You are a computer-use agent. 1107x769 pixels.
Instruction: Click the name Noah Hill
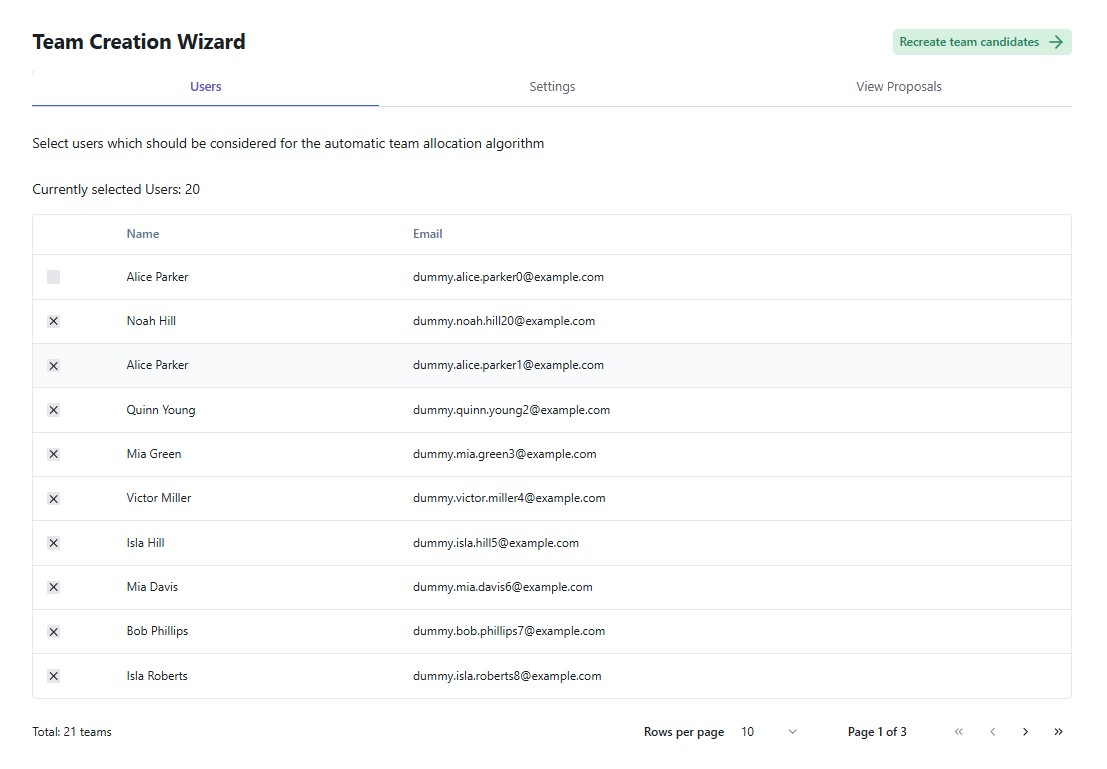(151, 321)
